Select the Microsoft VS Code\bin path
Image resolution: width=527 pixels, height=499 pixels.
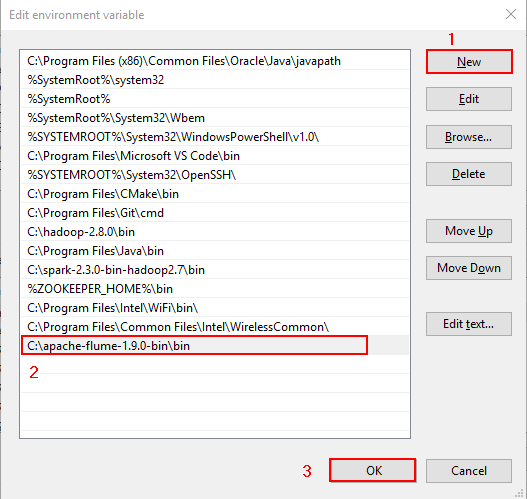pyautogui.click(x=215, y=156)
